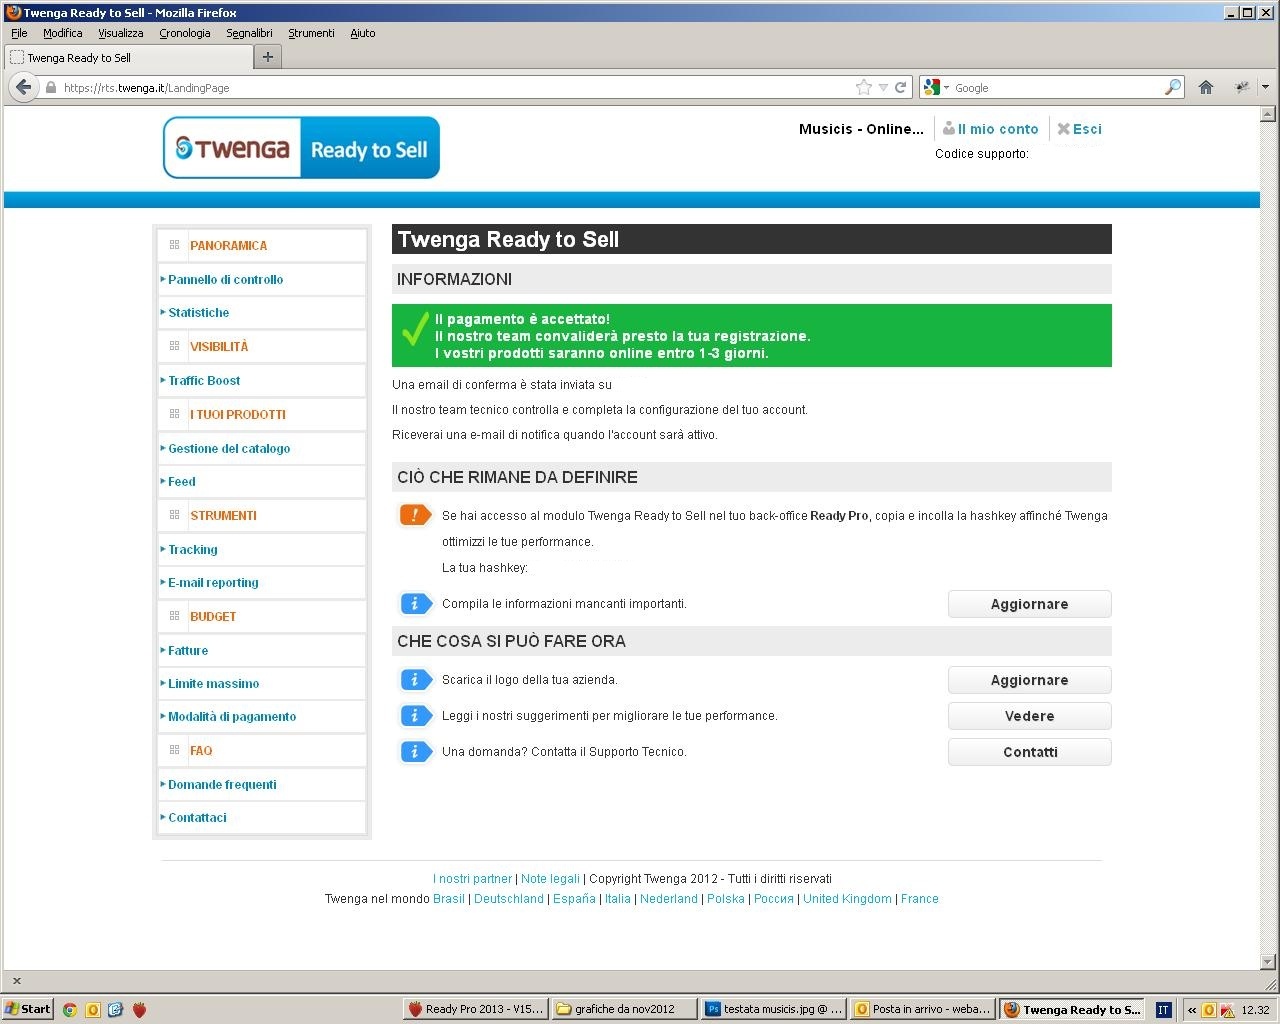This screenshot has height=1024, width=1280.
Task: Open Gestione del catalogo
Action: coord(229,448)
